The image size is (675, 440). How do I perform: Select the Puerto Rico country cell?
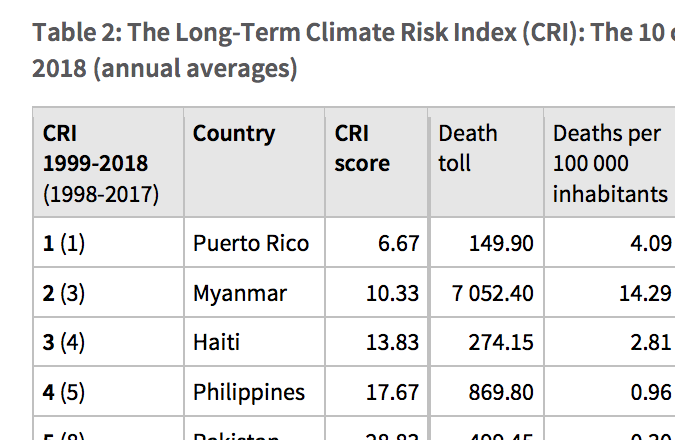point(251,243)
